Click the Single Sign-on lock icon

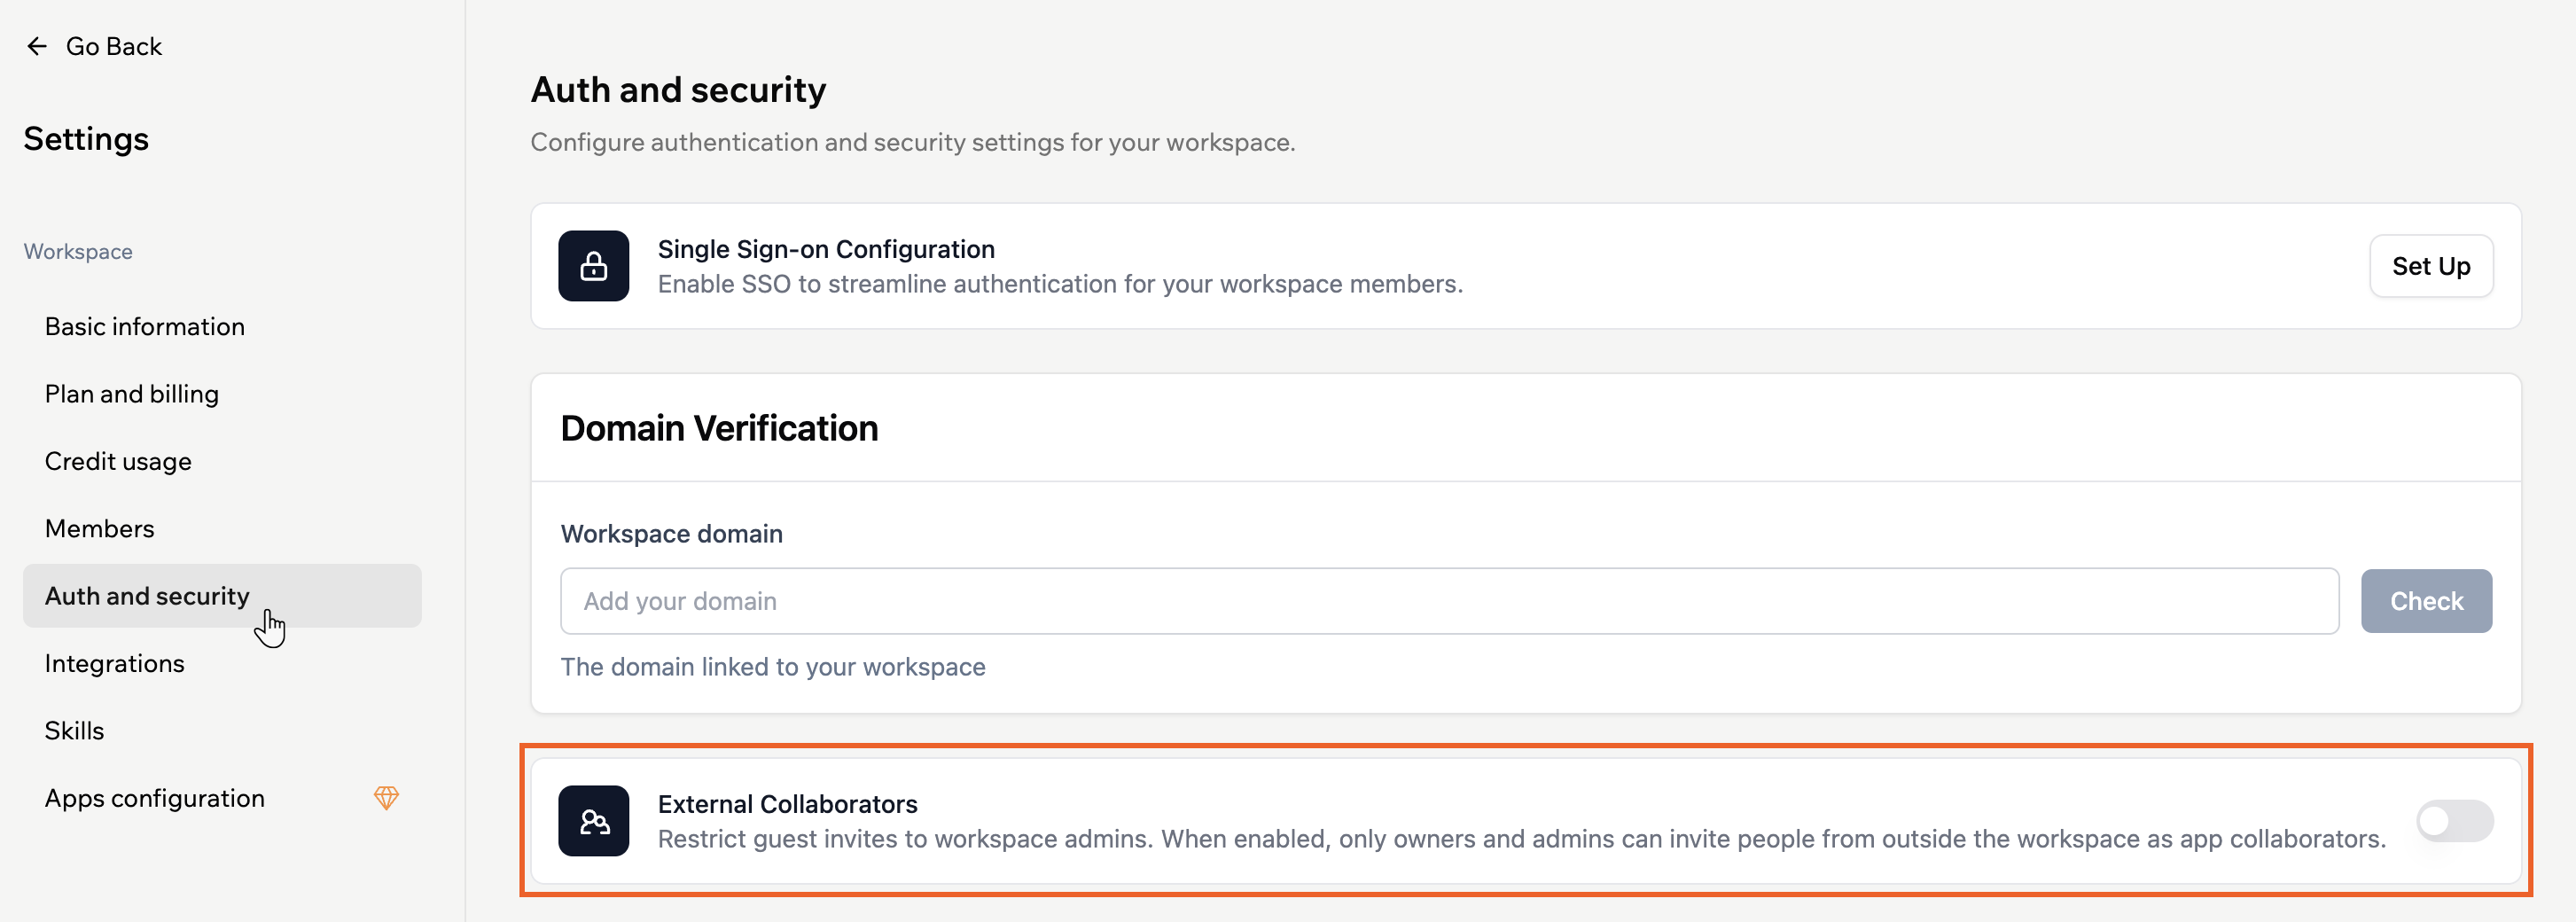coord(594,266)
